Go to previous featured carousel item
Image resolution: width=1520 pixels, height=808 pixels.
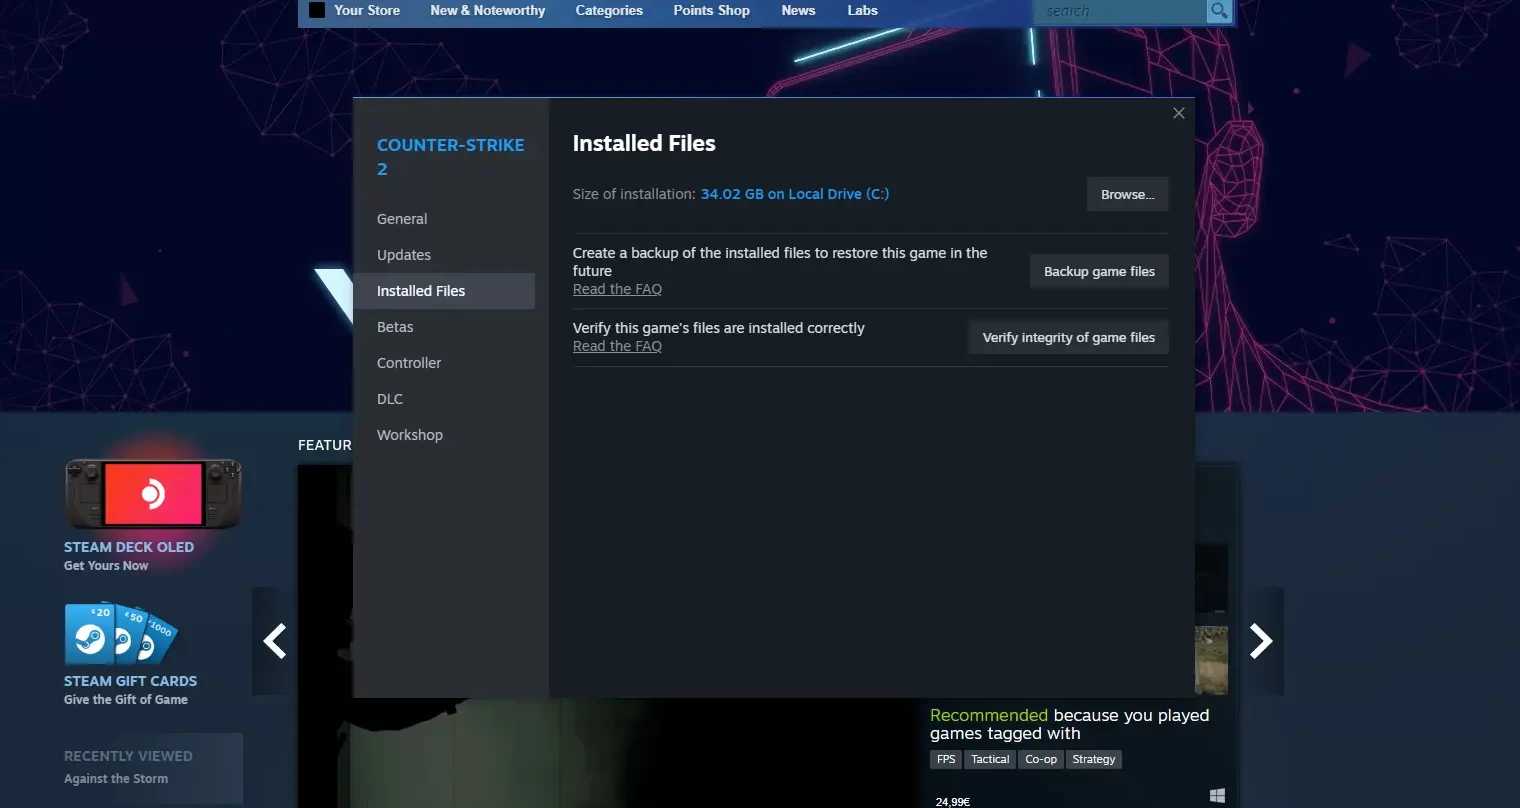point(274,641)
